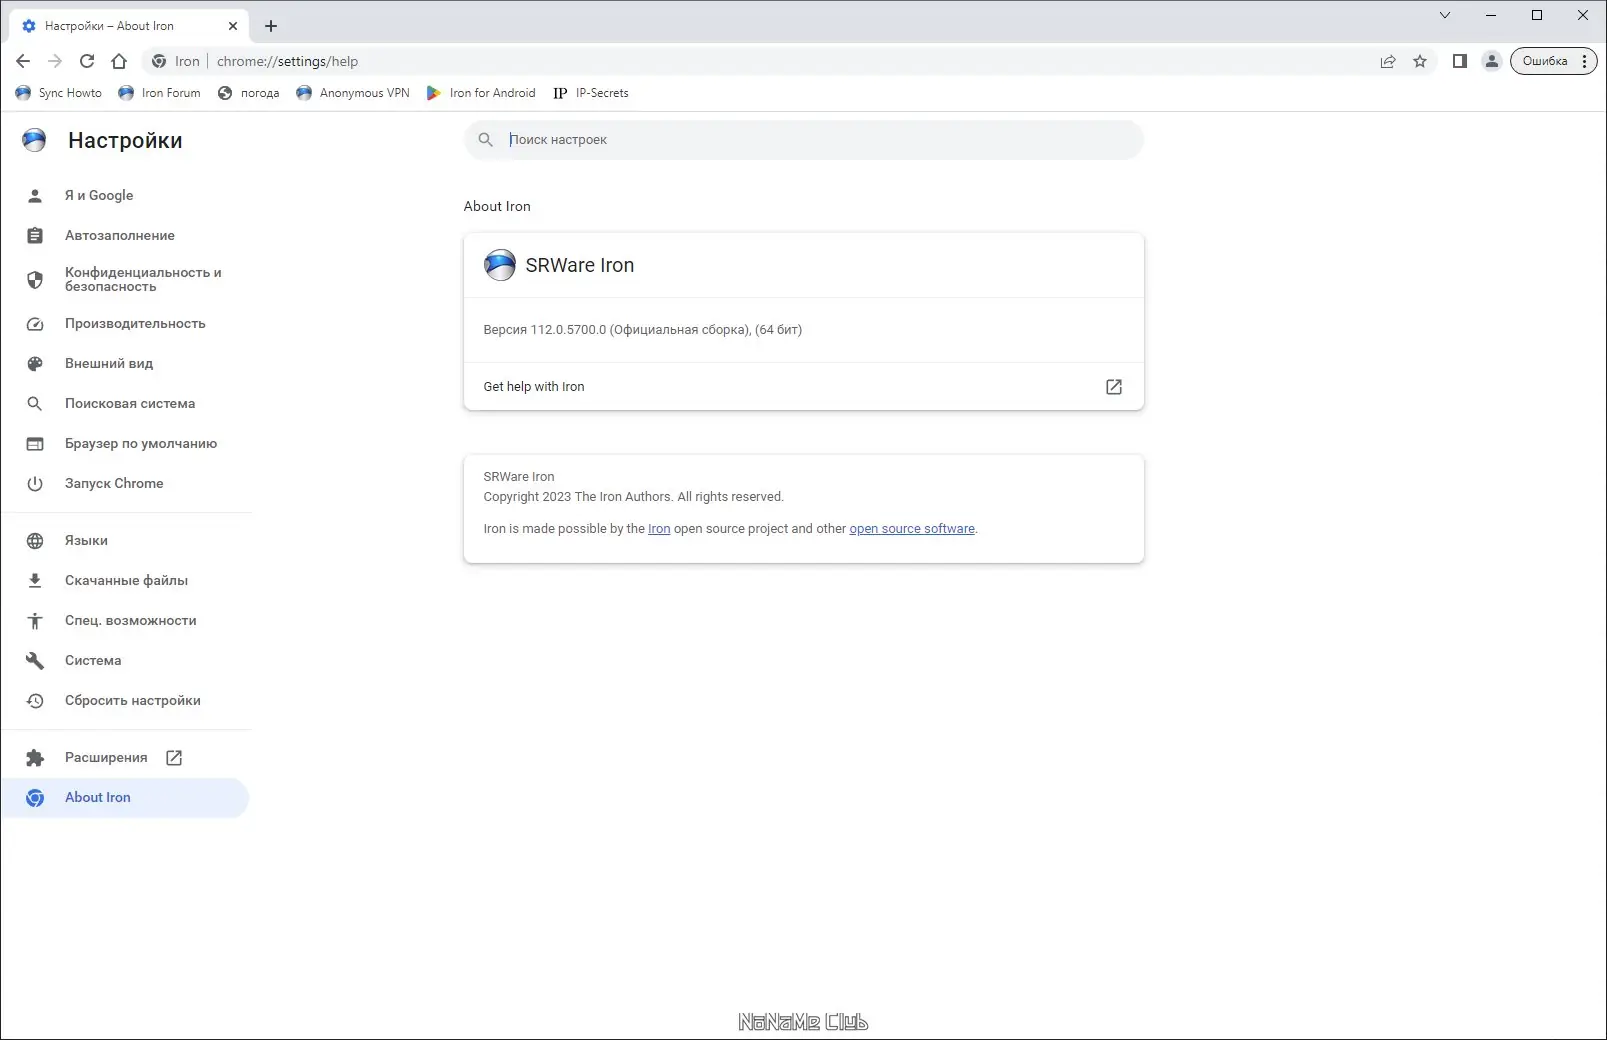Select the Система wrench icon
Screen dimensions: 1607x1040
[35, 660]
